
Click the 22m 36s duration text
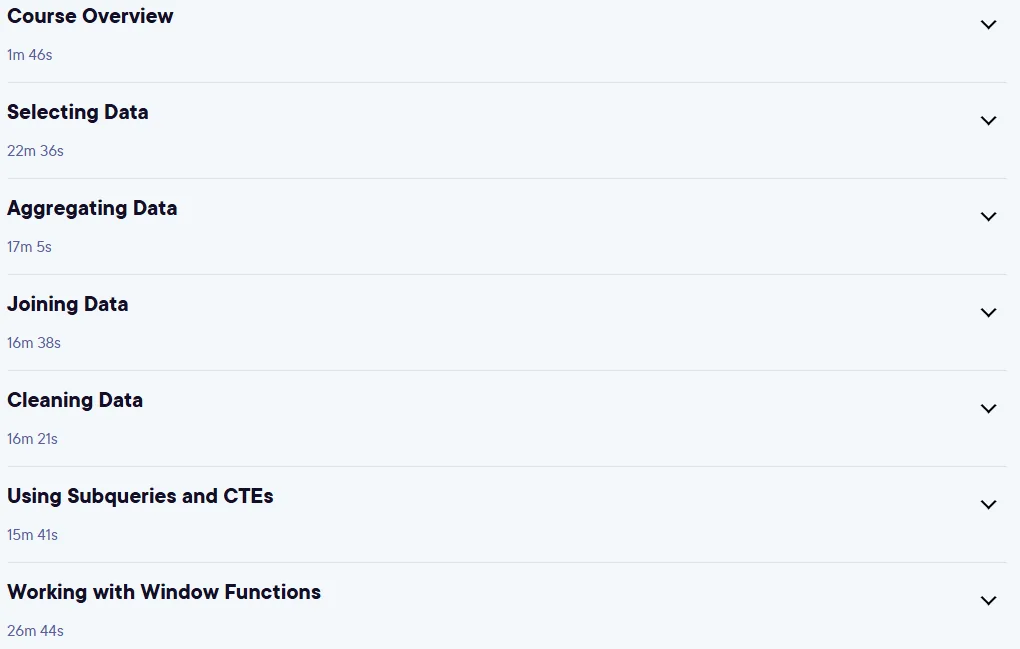(35, 151)
